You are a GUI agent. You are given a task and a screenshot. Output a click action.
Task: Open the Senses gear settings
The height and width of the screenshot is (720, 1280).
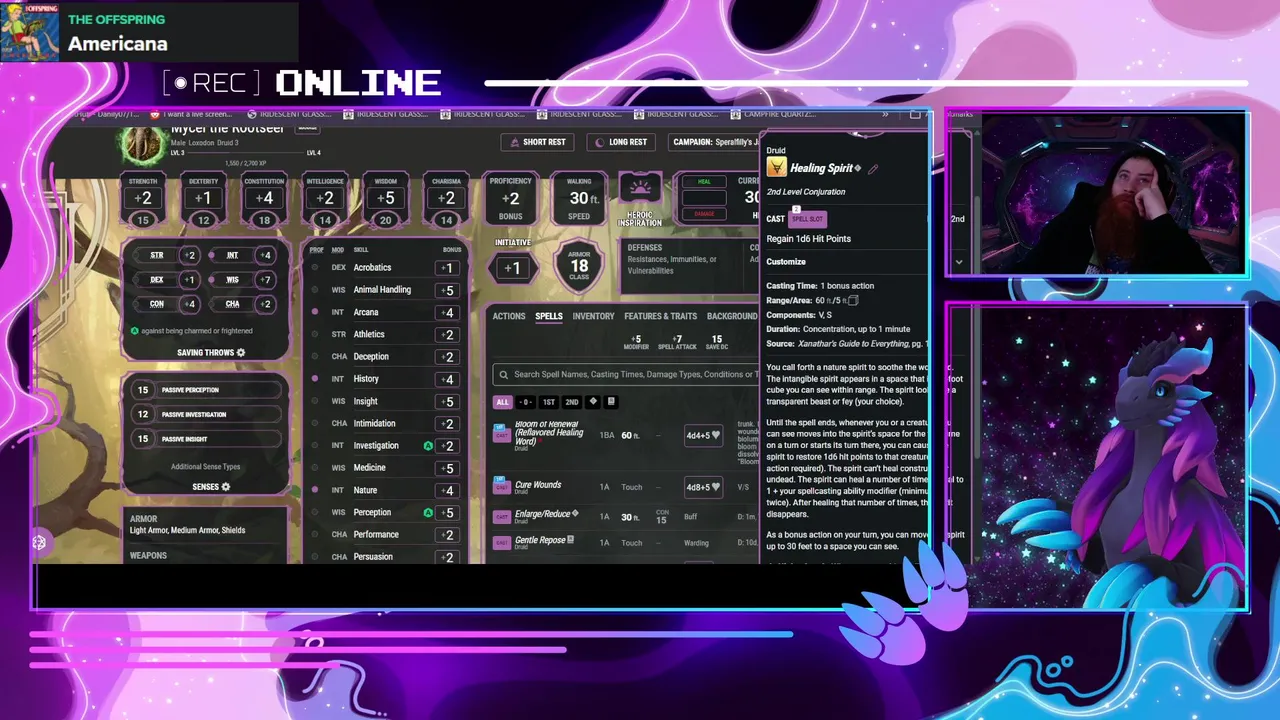(226, 487)
